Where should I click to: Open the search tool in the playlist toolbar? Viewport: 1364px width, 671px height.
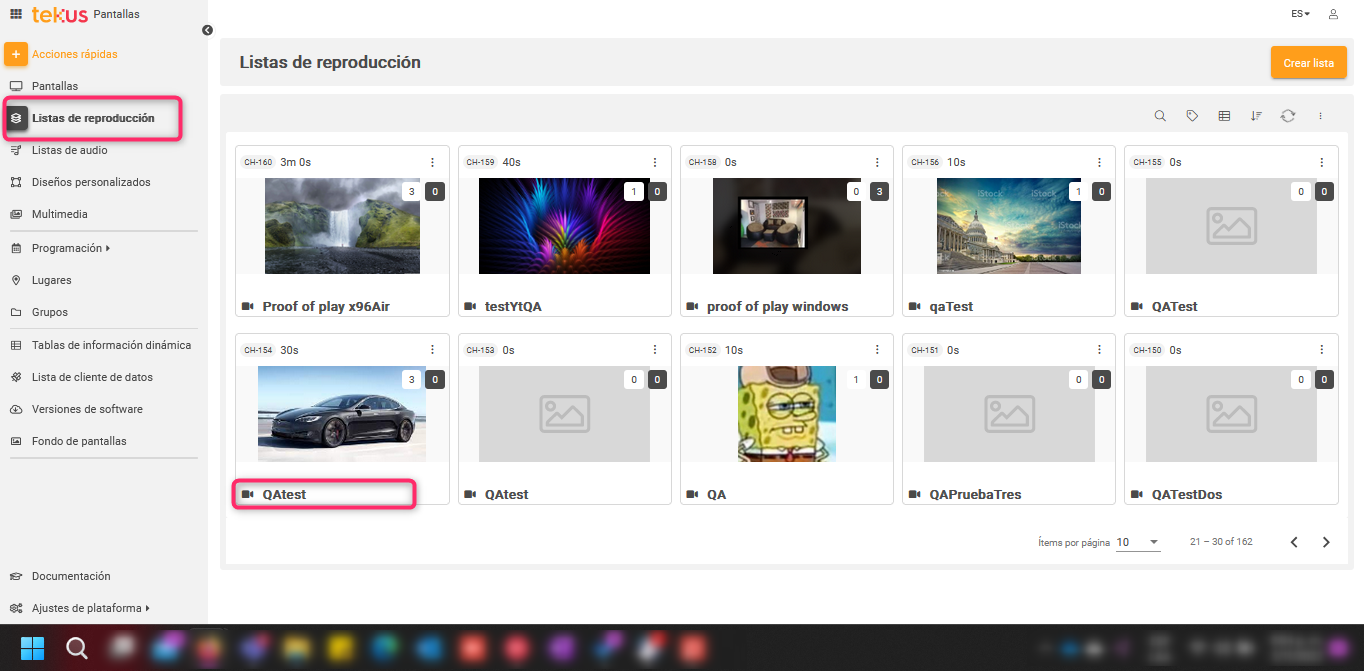[x=1160, y=116]
